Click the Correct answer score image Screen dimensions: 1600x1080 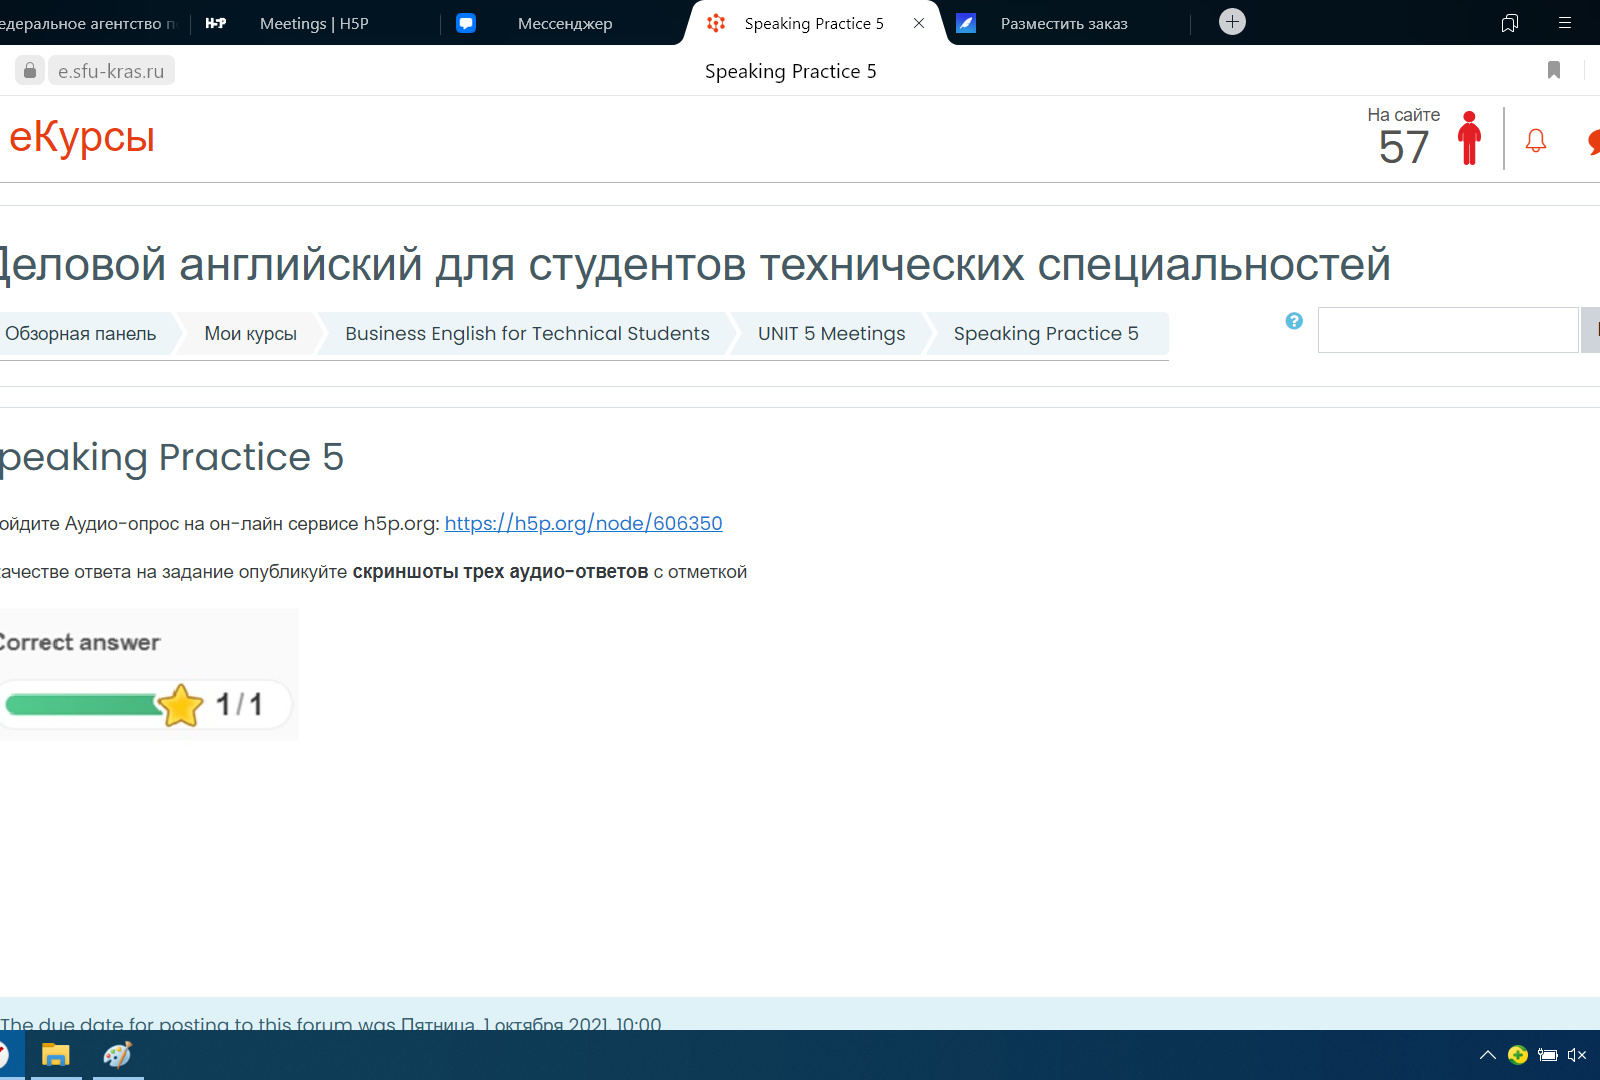[148, 675]
